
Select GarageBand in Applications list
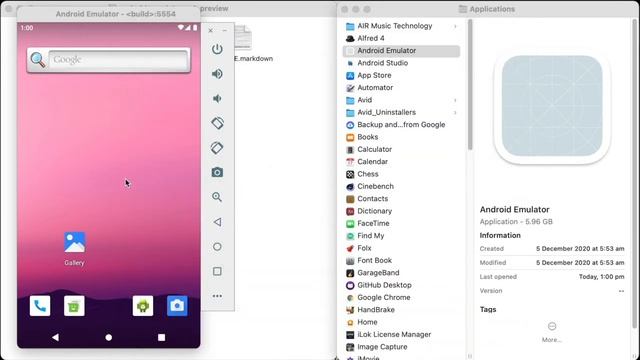[401, 273]
